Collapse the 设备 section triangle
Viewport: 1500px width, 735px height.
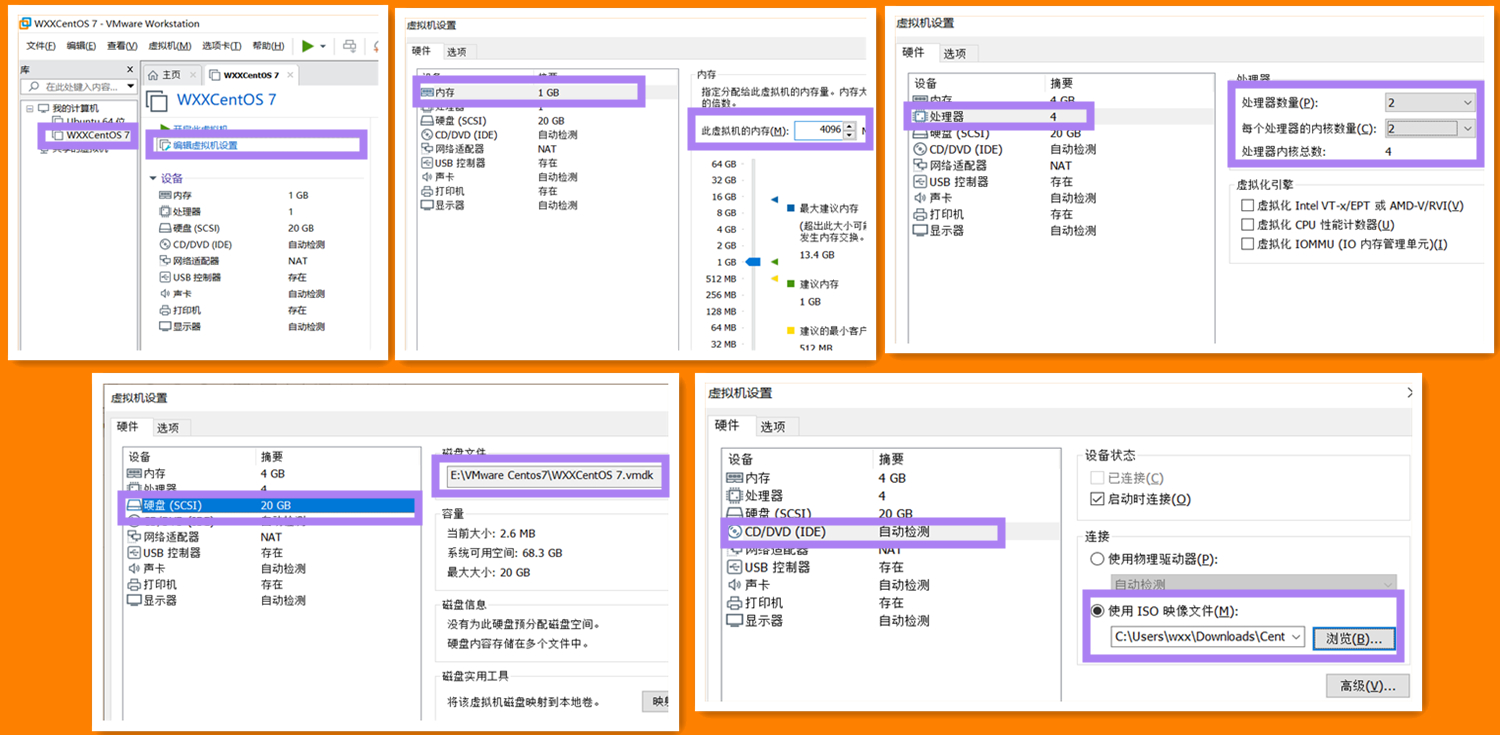tap(153, 178)
